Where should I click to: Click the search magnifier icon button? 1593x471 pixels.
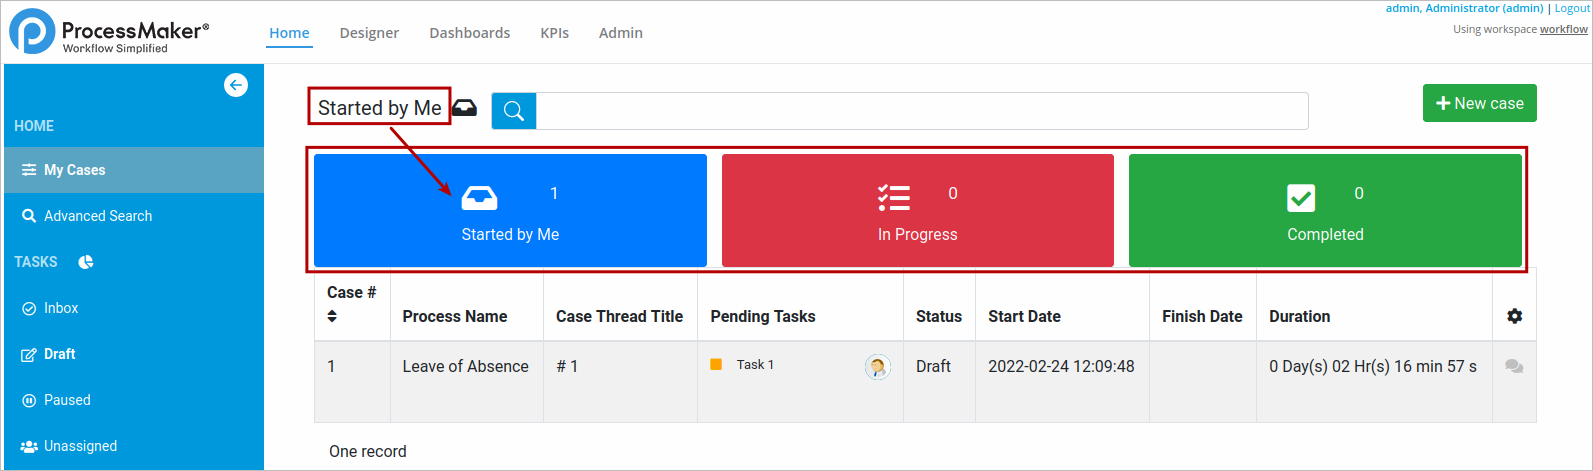(514, 111)
